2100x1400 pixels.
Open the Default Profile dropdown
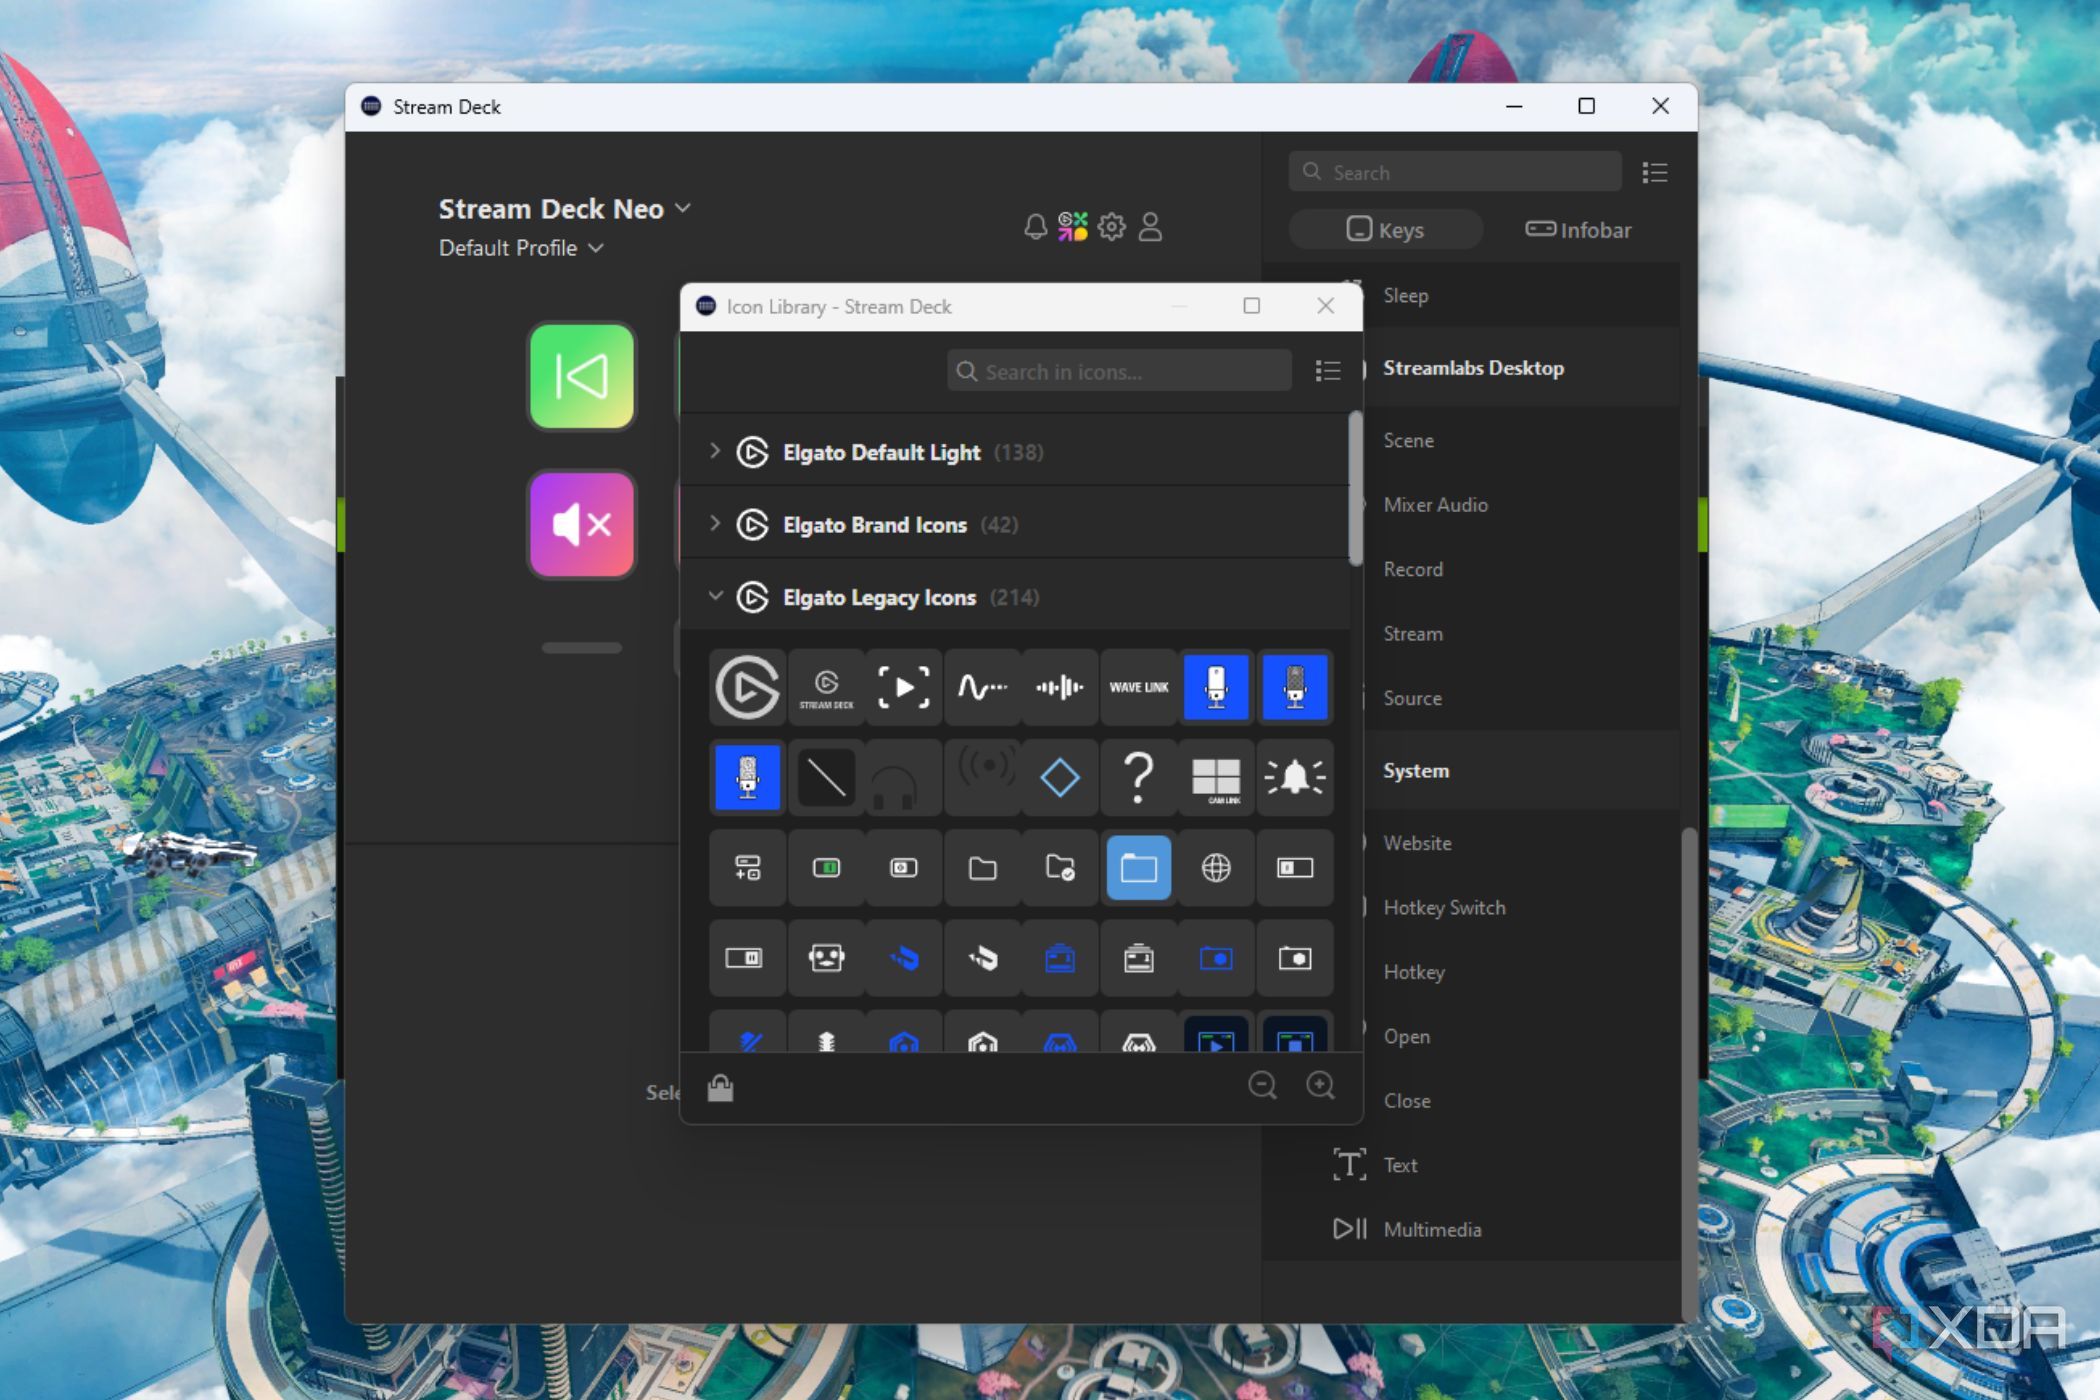(521, 248)
